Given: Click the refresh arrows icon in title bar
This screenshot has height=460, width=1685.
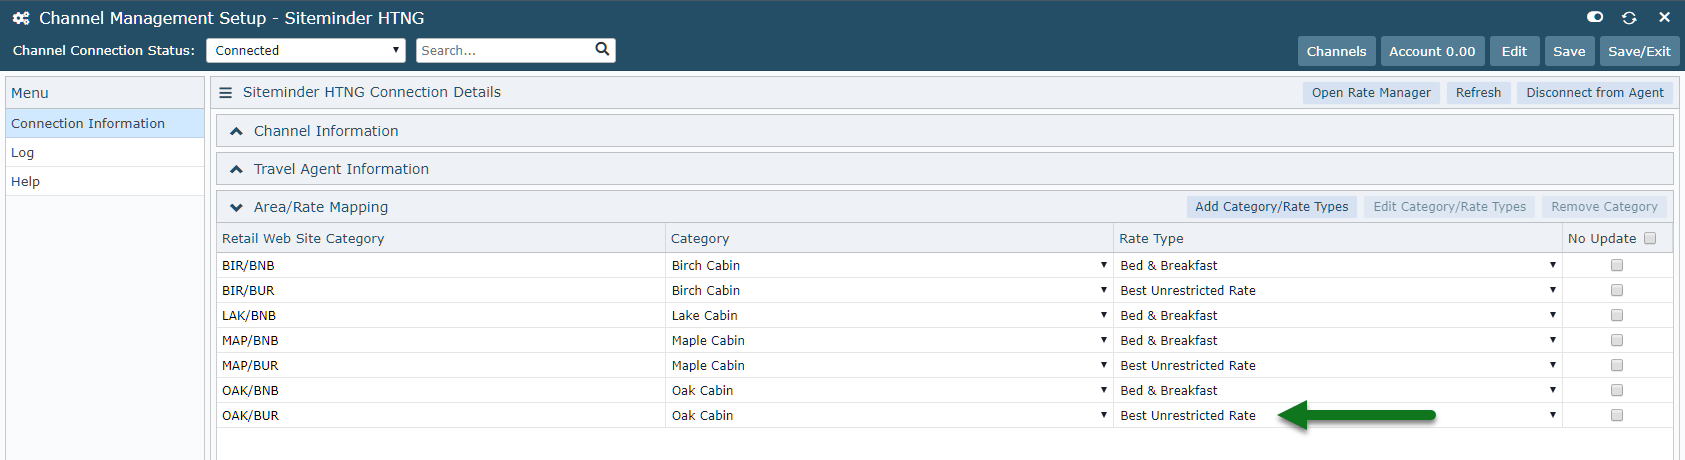Looking at the screenshot, I should click(1629, 17).
